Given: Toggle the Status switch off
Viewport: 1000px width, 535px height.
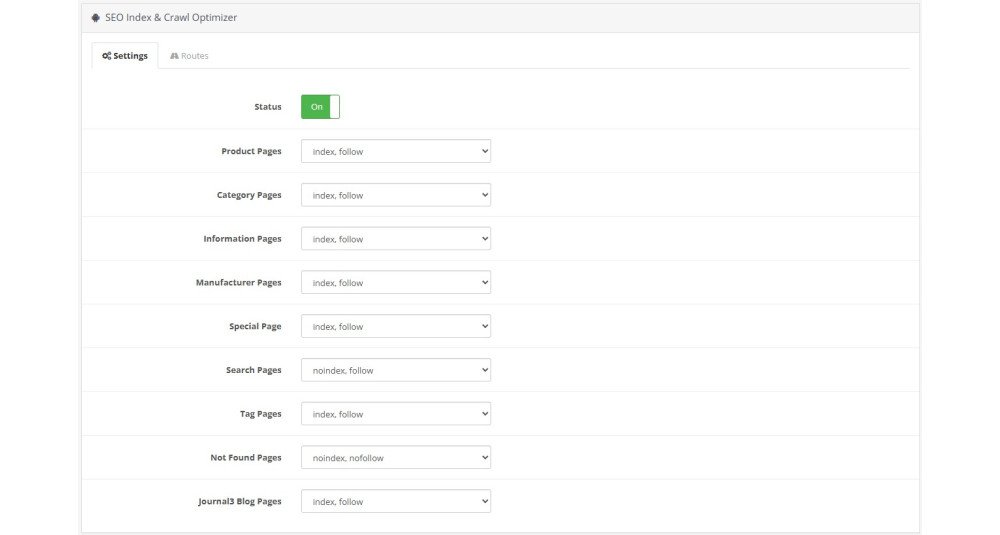Looking at the screenshot, I should click(320, 106).
